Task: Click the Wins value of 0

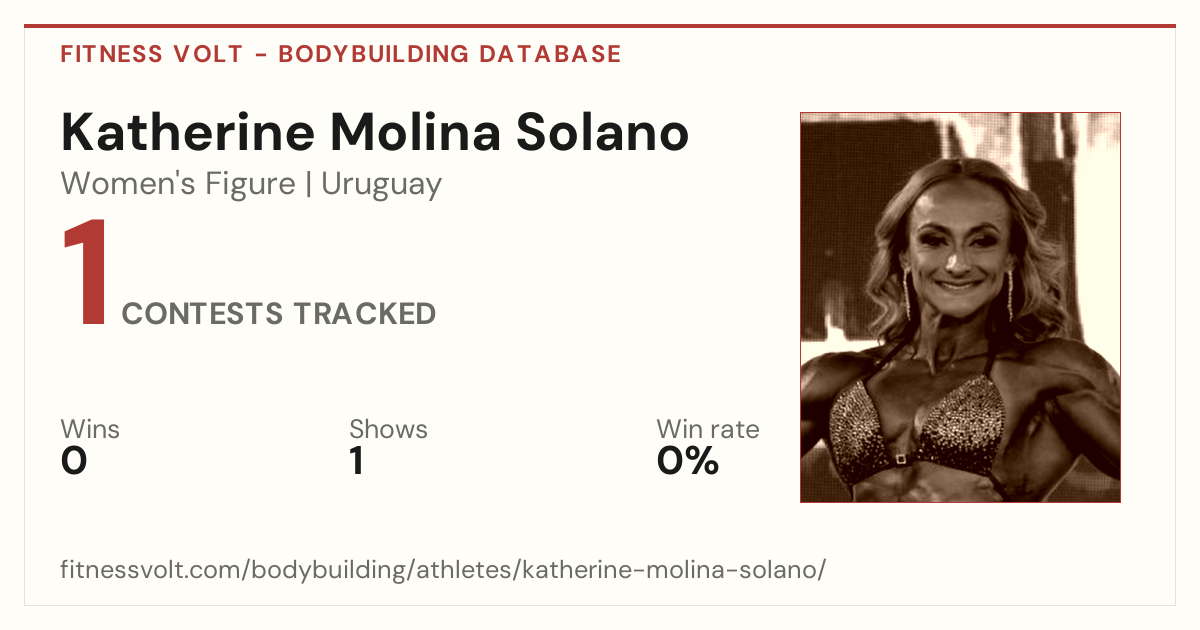Action: (x=74, y=461)
